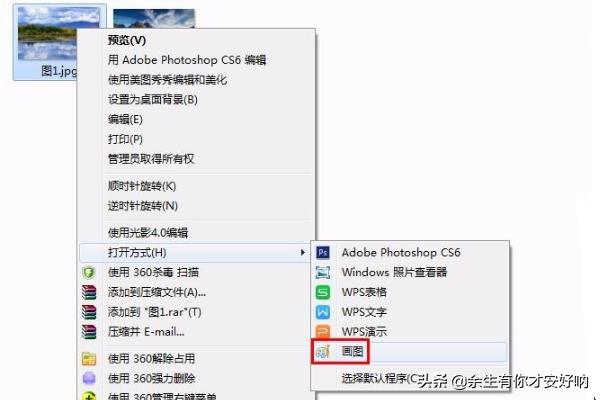600x400 pixels.
Task: Select 逆时针旋转(N) option
Action: 143,206
